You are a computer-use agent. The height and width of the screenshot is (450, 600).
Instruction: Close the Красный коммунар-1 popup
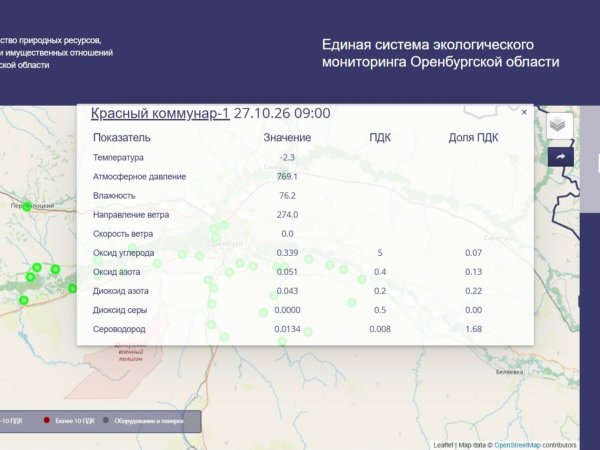point(524,112)
